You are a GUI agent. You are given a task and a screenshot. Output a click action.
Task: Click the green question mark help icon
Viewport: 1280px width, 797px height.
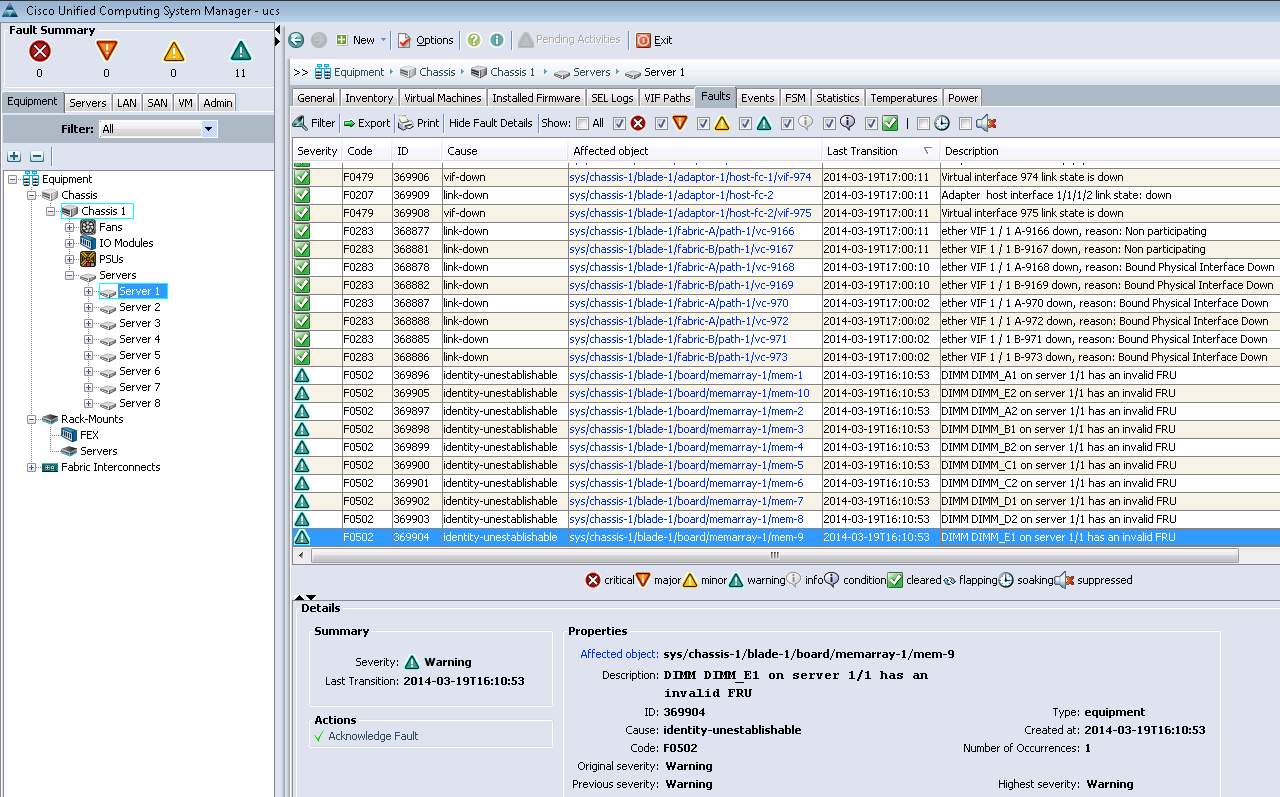tap(474, 40)
